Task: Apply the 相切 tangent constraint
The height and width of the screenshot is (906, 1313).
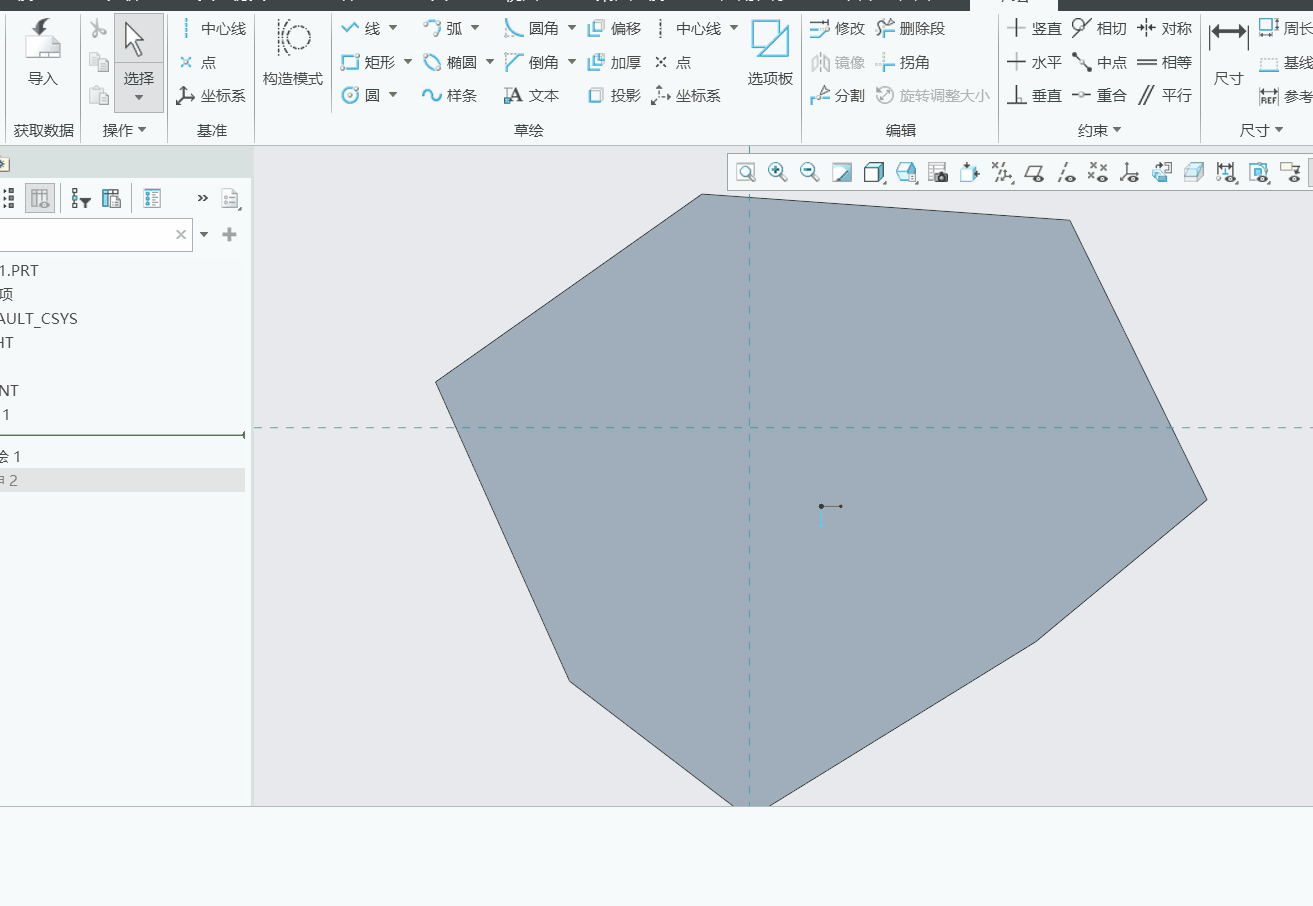Action: [x=1099, y=28]
